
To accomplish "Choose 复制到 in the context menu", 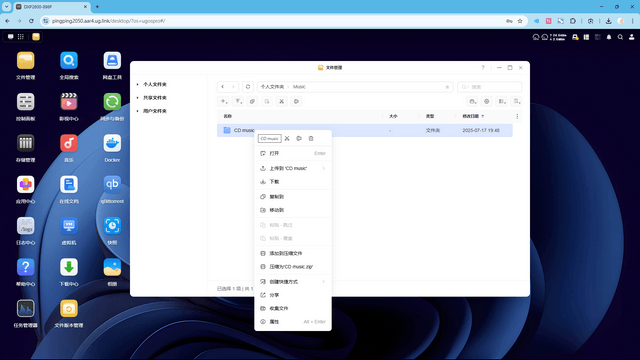I will (293, 197).
